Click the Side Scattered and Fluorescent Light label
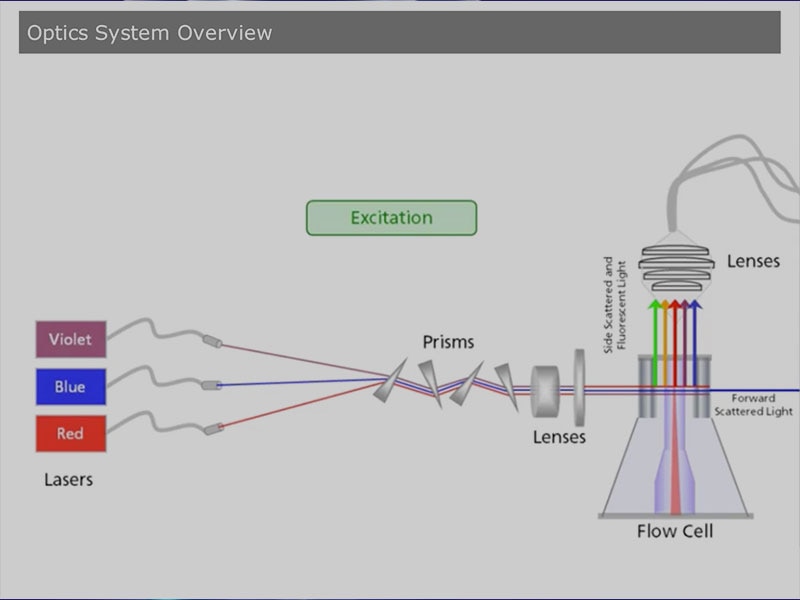 [x=614, y=305]
